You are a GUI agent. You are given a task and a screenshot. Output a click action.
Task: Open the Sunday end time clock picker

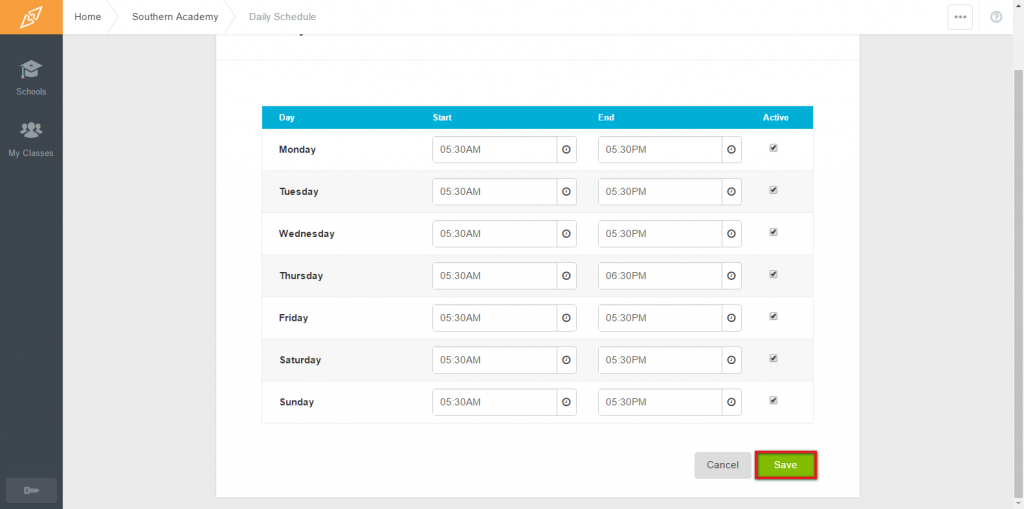click(731, 402)
